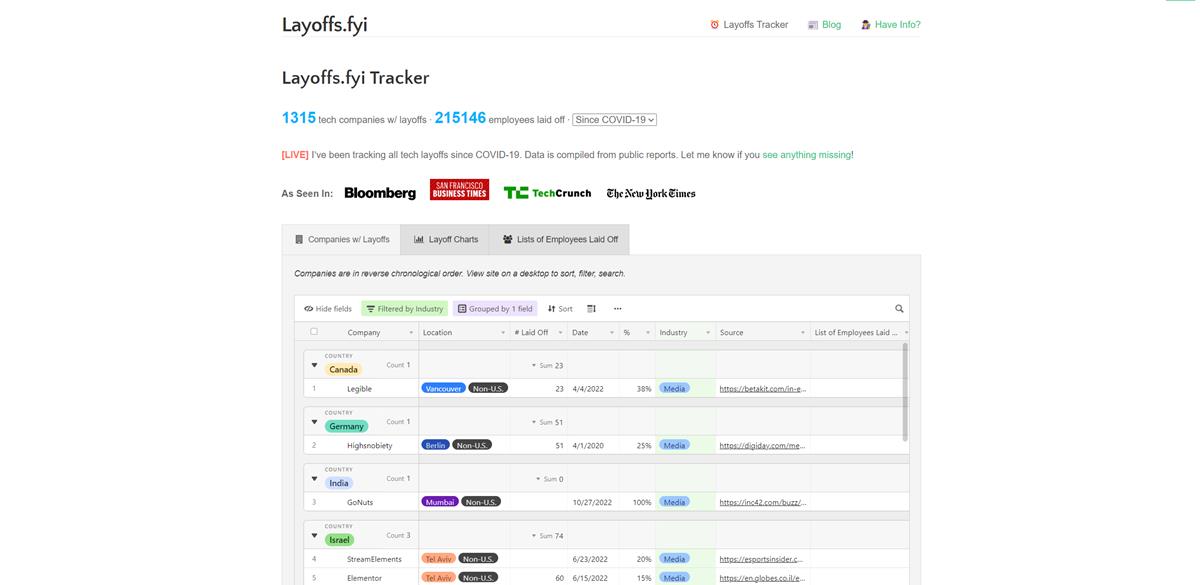This screenshot has width=1200, height=585.
Task: Click Media tag in GoNuts row
Action: [674, 502]
